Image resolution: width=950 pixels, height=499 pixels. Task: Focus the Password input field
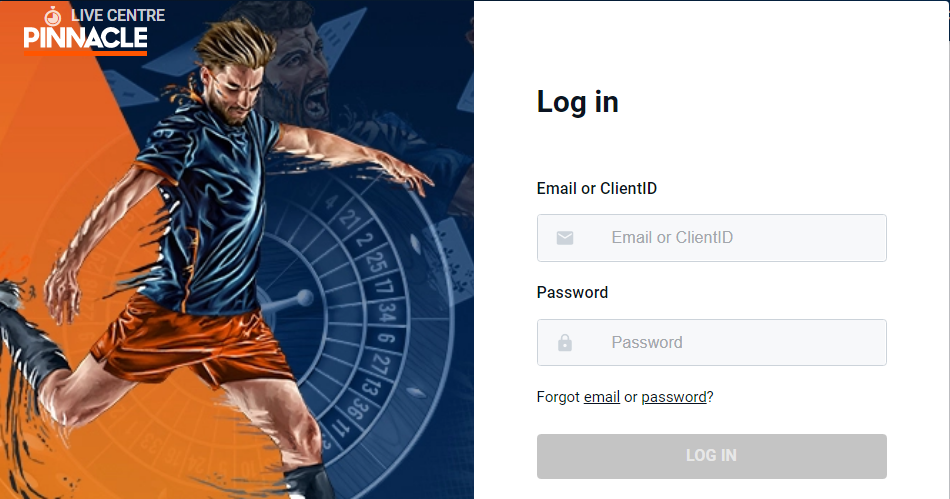point(711,343)
